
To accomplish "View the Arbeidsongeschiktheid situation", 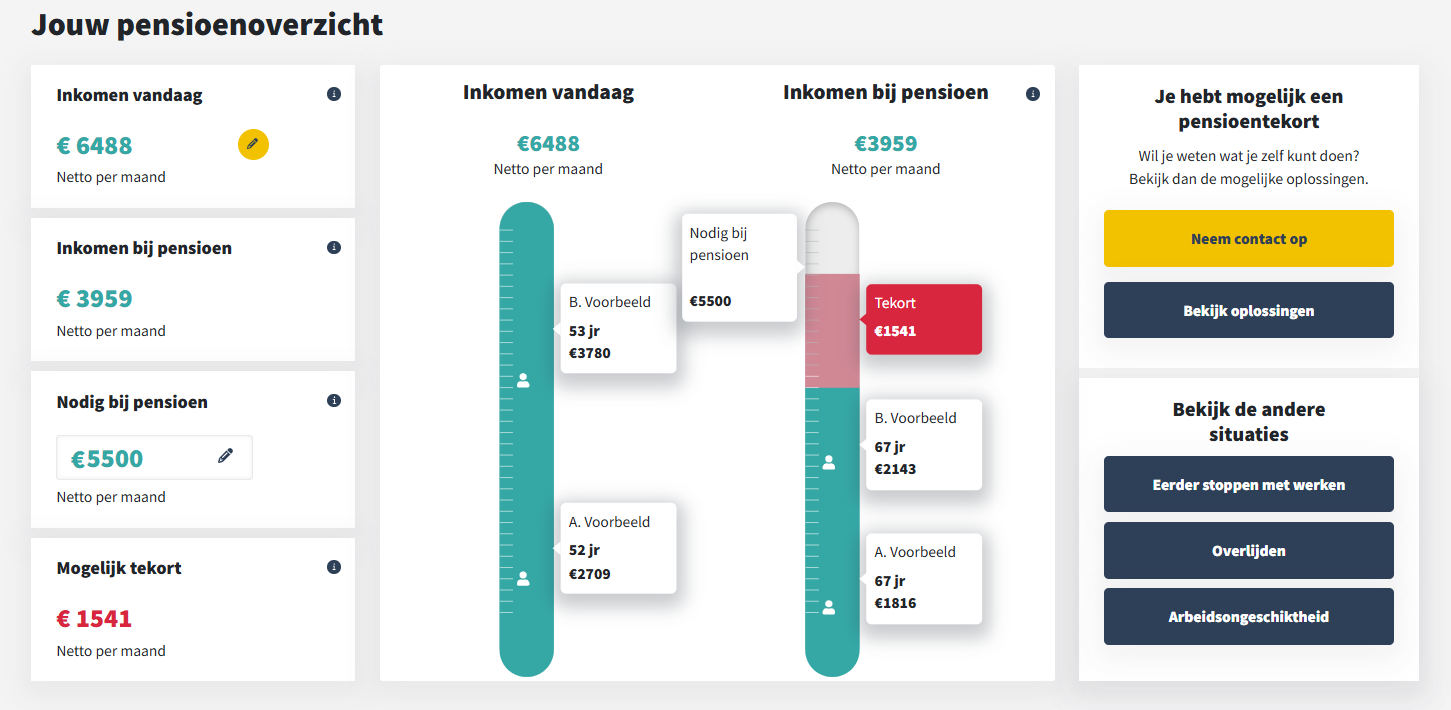I will click(1248, 617).
